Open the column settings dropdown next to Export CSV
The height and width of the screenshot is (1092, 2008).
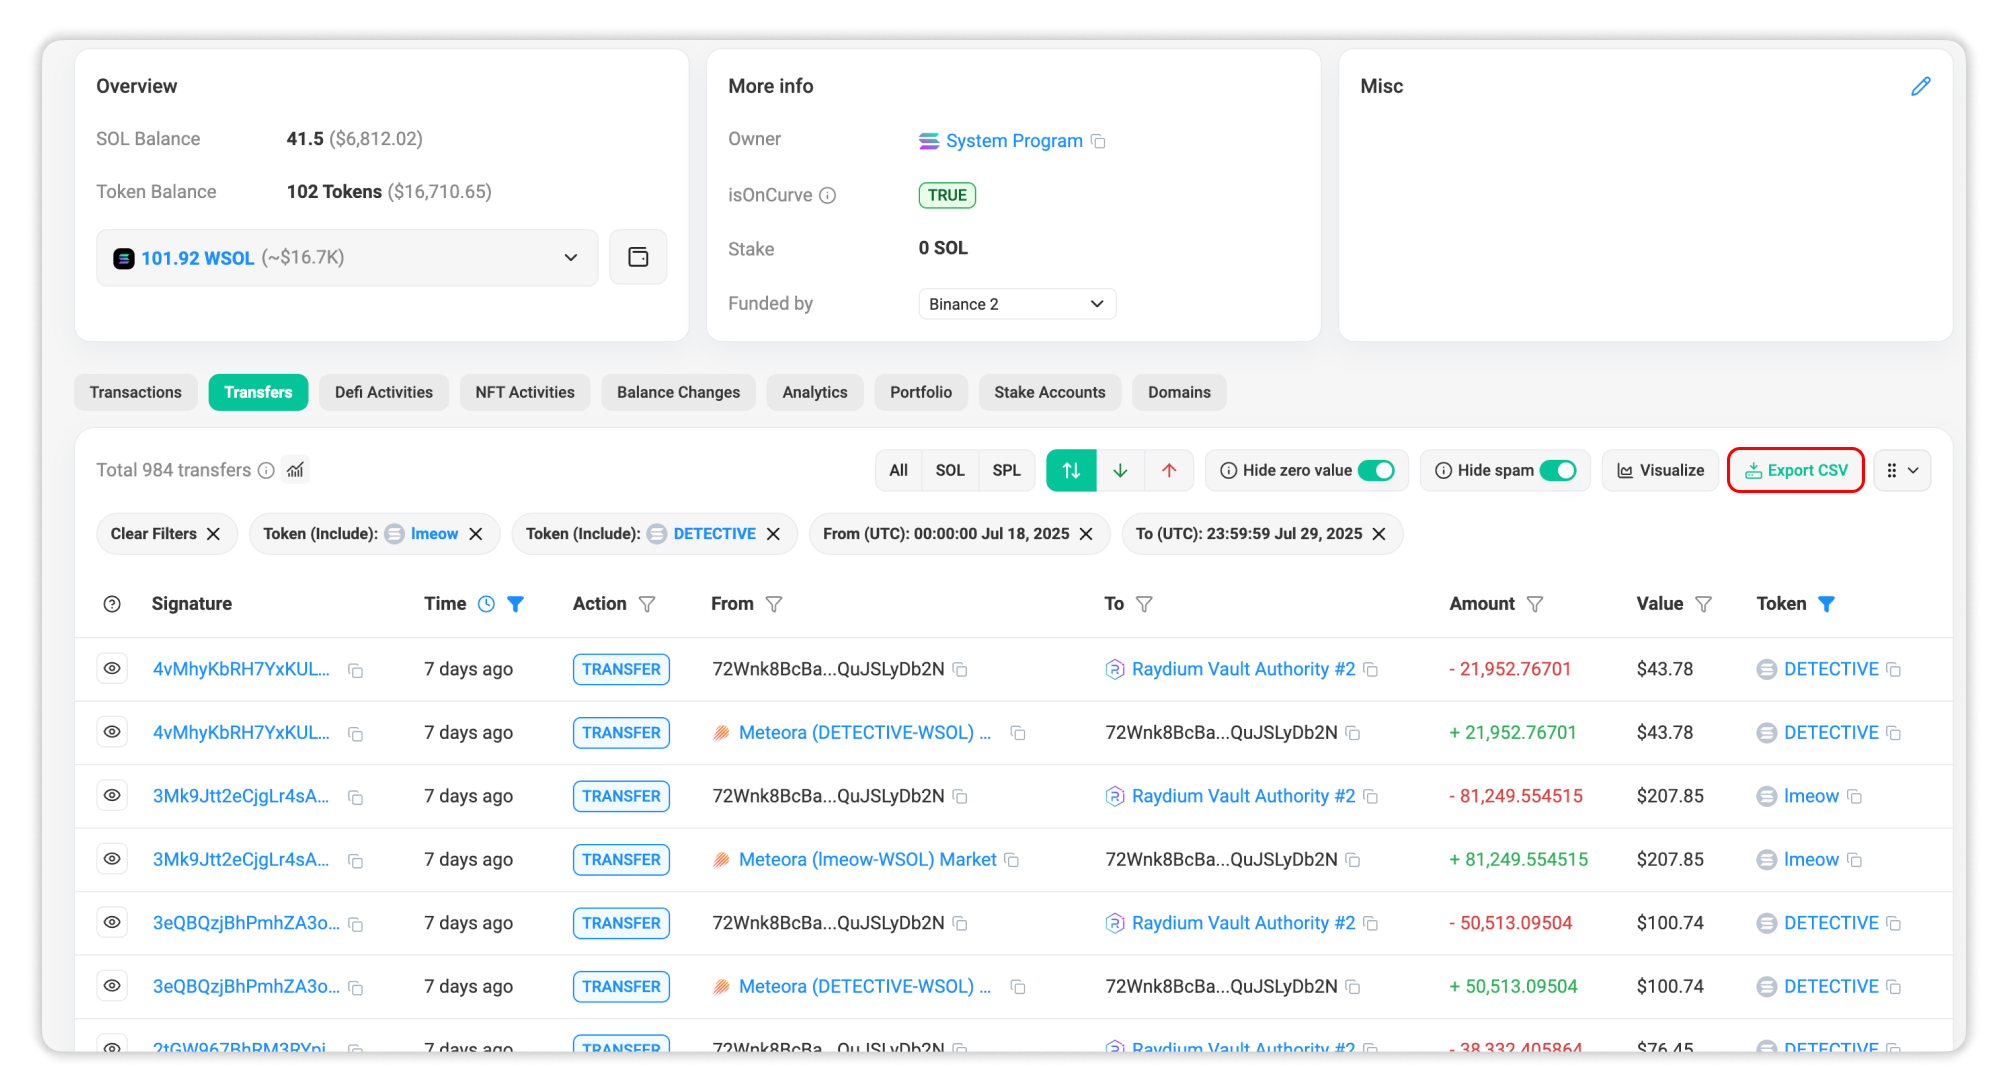tap(1901, 470)
